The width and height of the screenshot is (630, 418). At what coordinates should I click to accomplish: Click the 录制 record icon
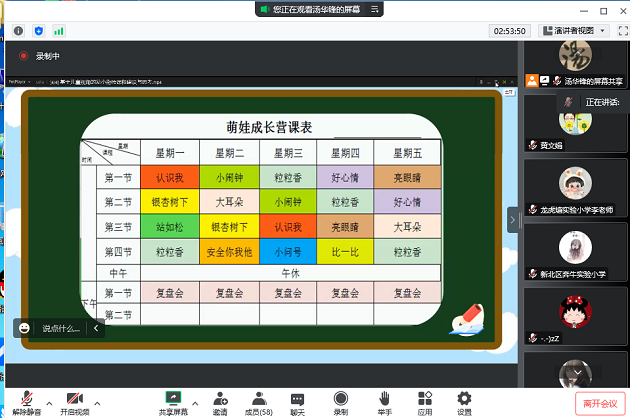340,401
